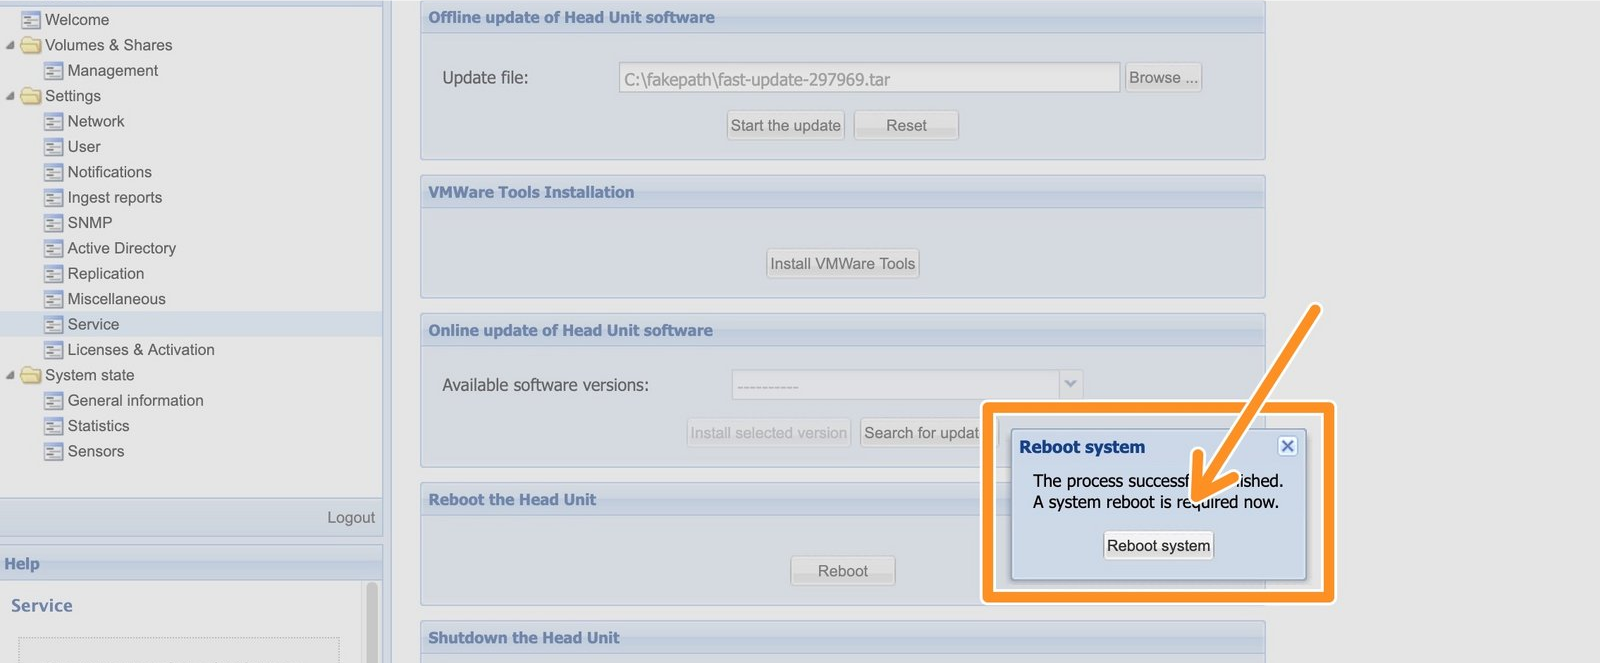Click the SNMP page icon
Screen dimensions: 1600x663
[x=54, y=223]
